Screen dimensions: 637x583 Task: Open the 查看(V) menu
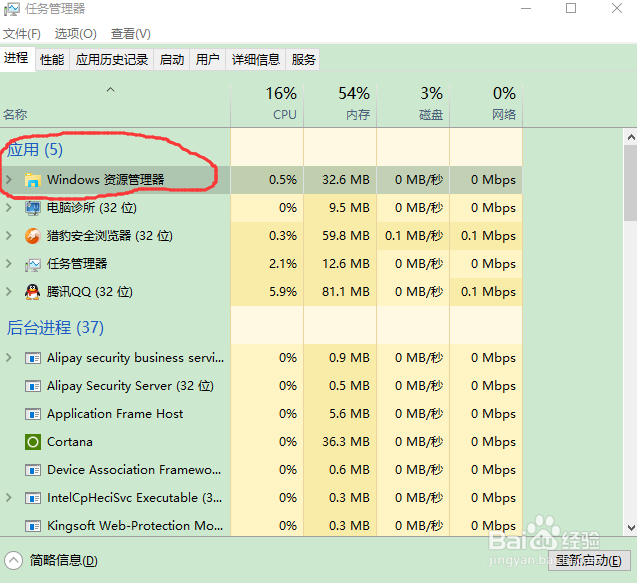coord(130,34)
